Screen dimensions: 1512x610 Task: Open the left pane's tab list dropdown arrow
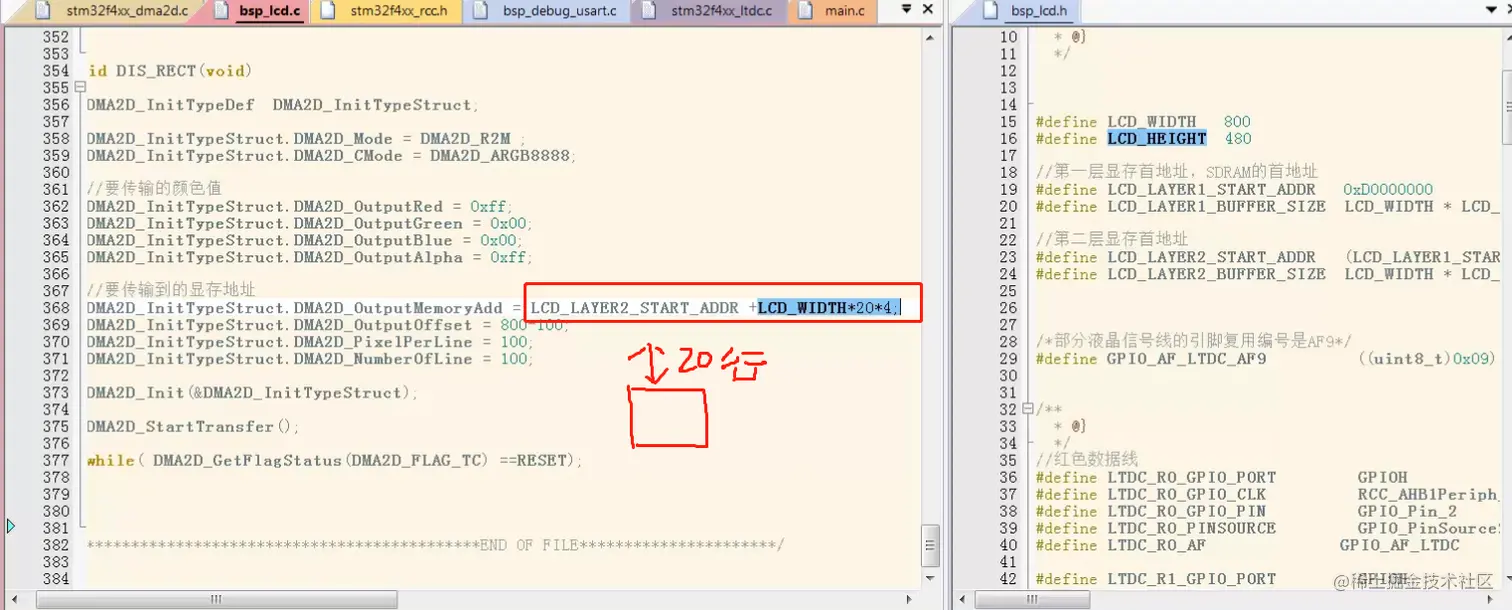tap(906, 10)
